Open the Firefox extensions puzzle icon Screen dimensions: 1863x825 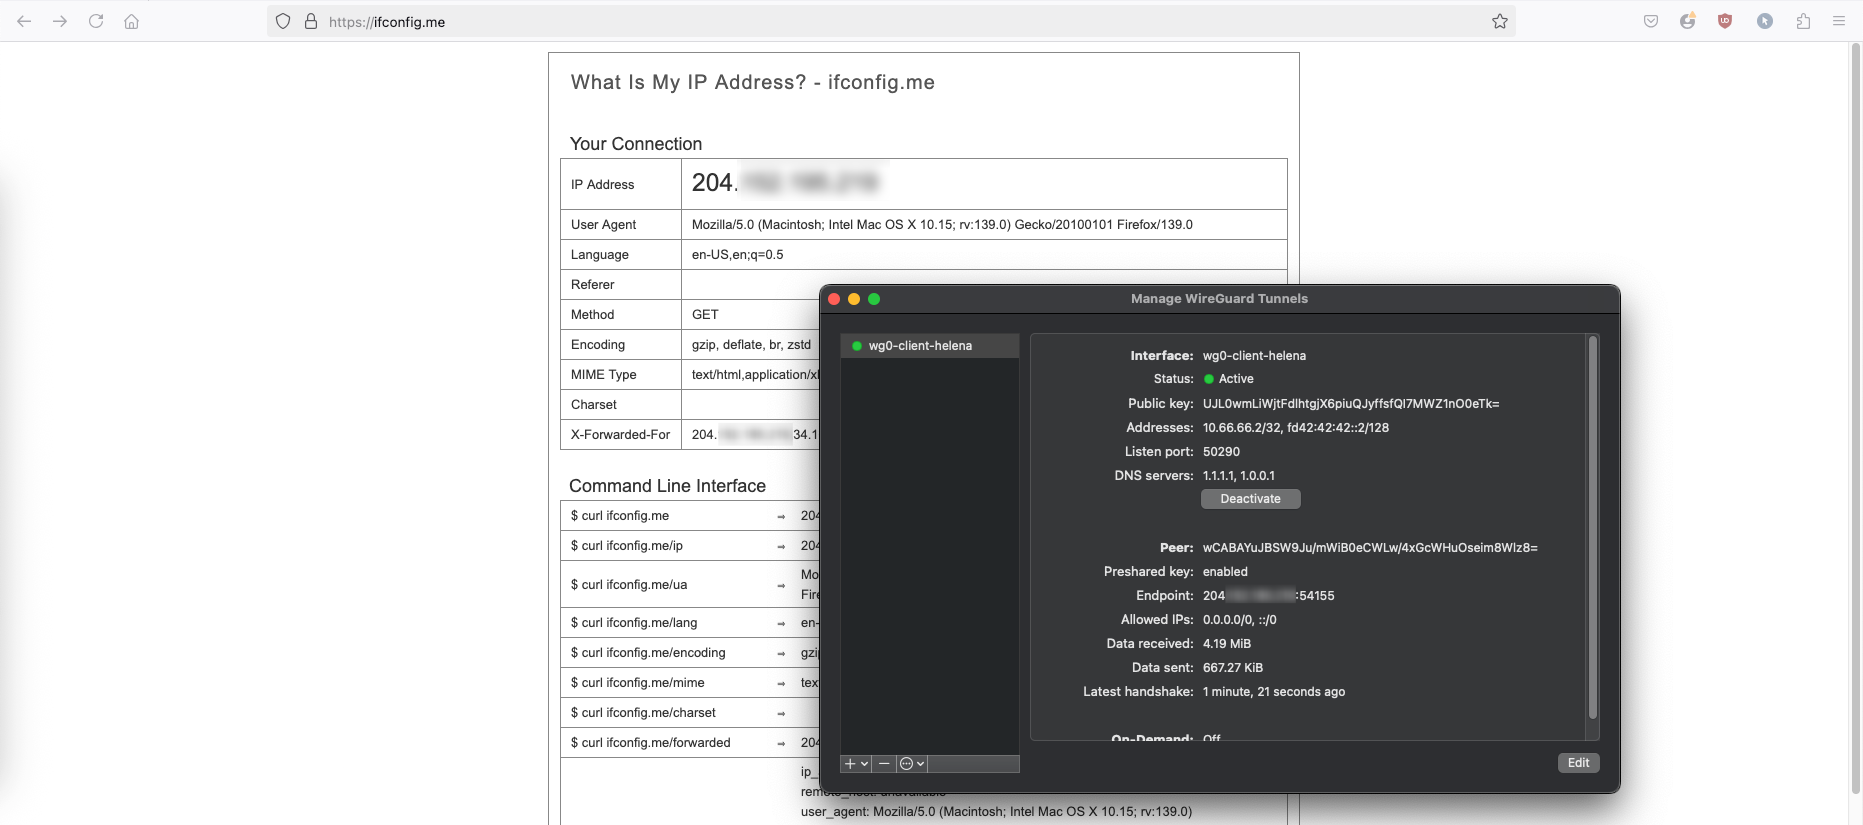tap(1803, 21)
